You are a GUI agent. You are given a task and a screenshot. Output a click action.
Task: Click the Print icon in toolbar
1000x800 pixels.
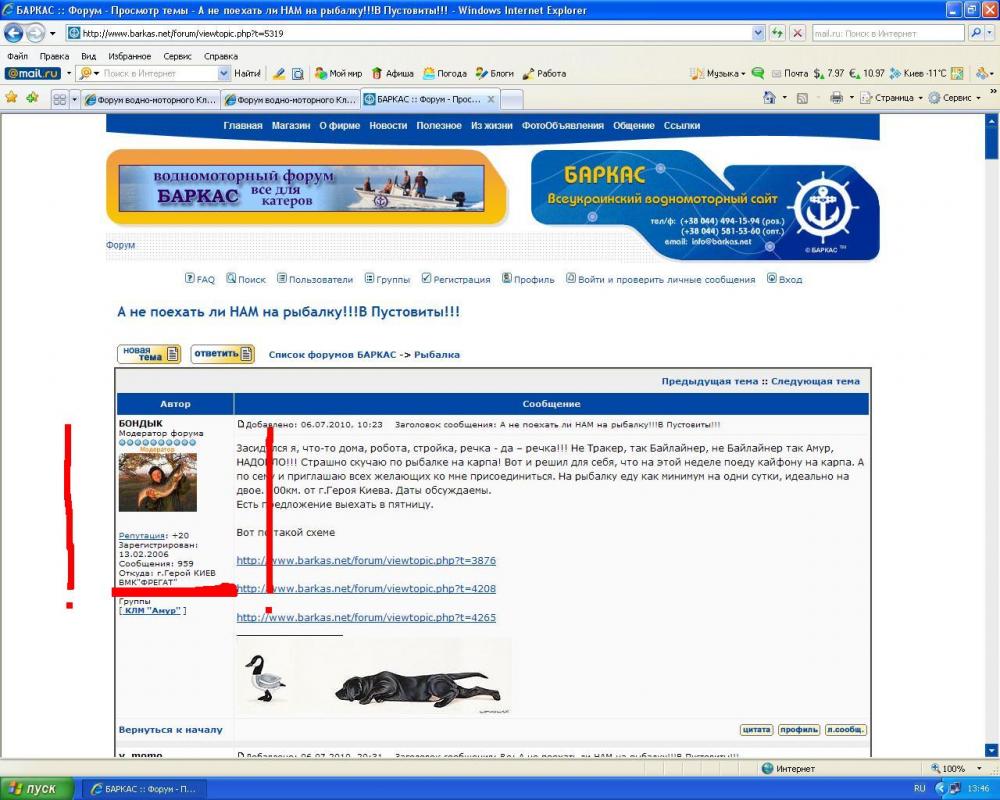[836, 98]
